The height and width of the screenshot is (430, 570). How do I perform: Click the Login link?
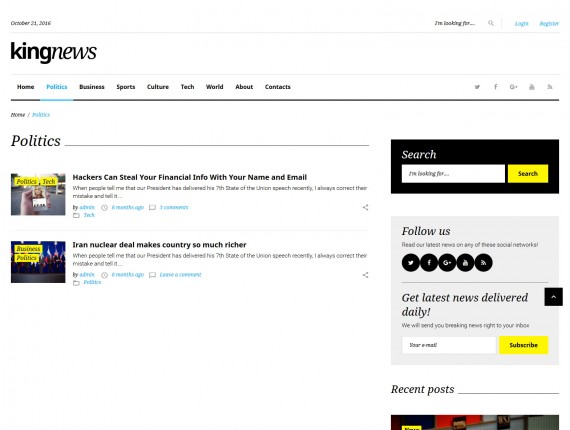521,24
